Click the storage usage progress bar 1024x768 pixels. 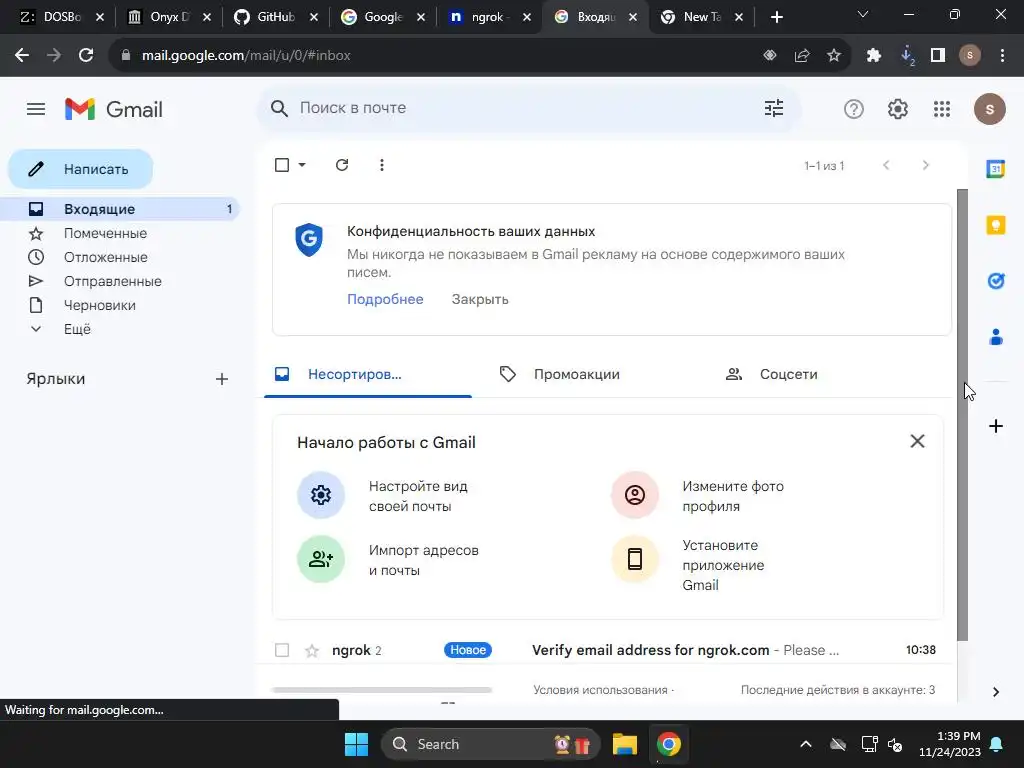(x=381, y=690)
